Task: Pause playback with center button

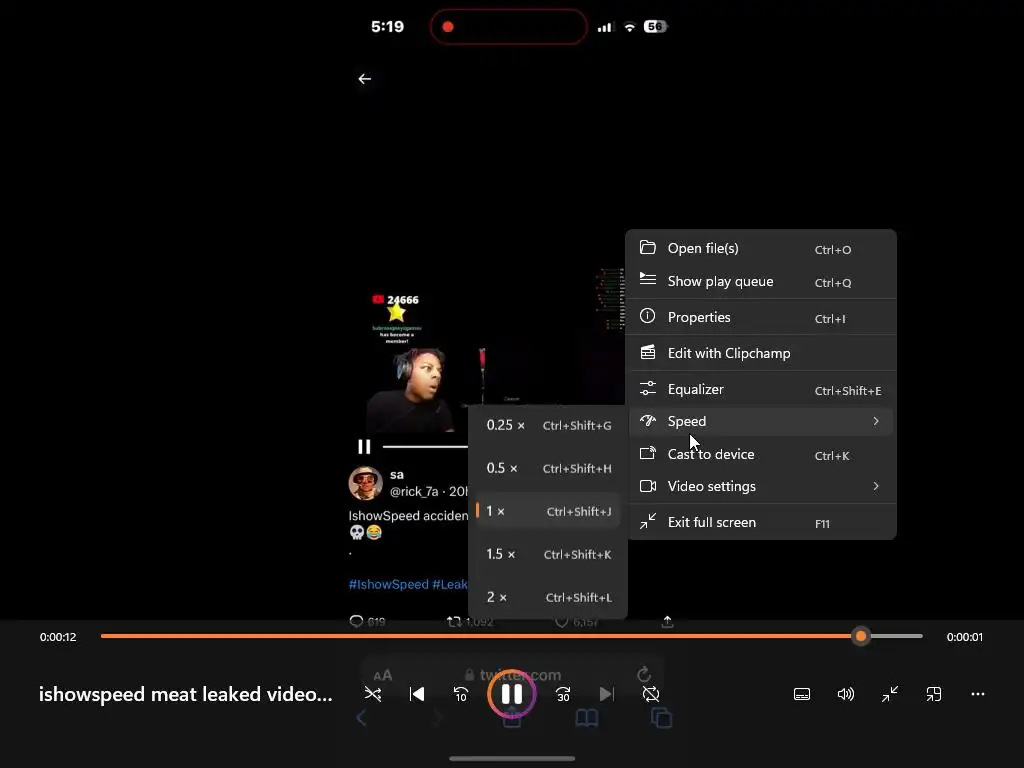Action: (x=511, y=694)
